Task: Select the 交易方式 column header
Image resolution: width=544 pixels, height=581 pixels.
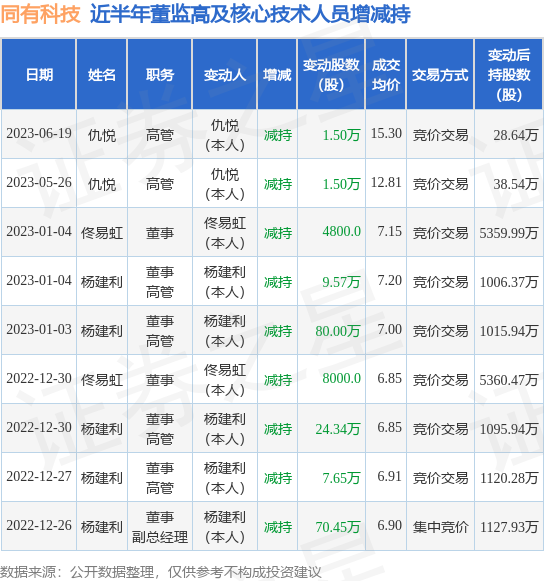Action: [440, 74]
